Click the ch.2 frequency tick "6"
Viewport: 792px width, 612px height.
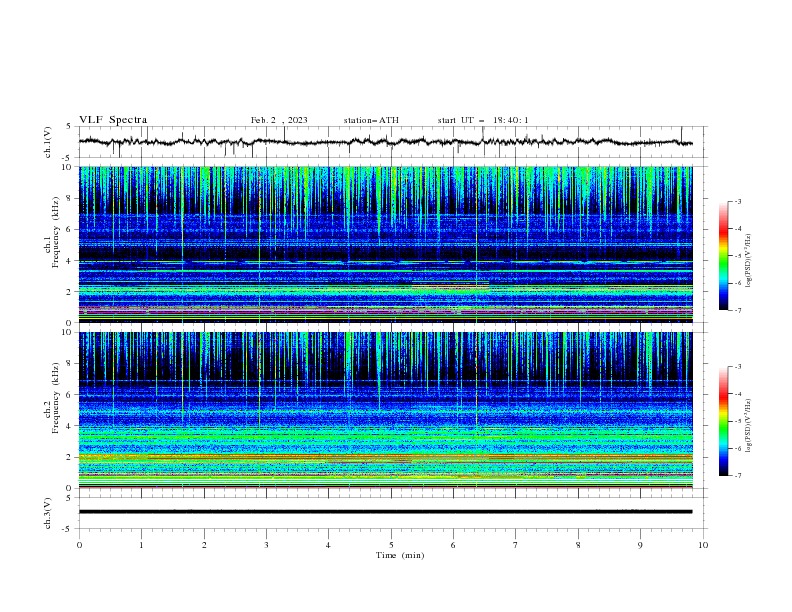pos(70,395)
